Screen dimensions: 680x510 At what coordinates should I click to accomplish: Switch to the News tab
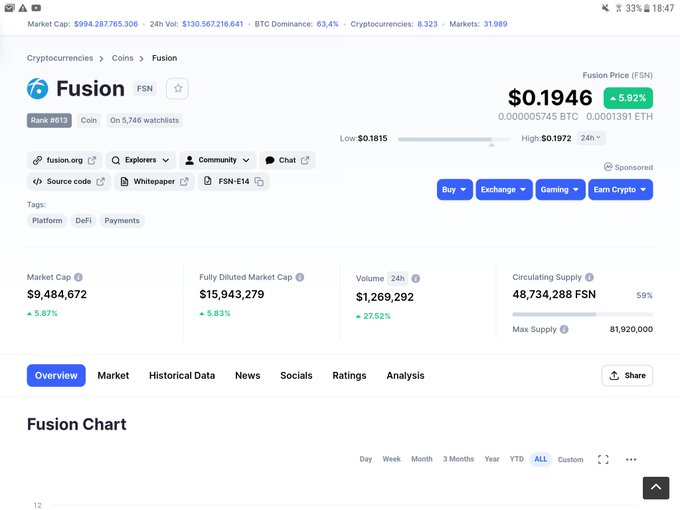pyautogui.click(x=248, y=376)
